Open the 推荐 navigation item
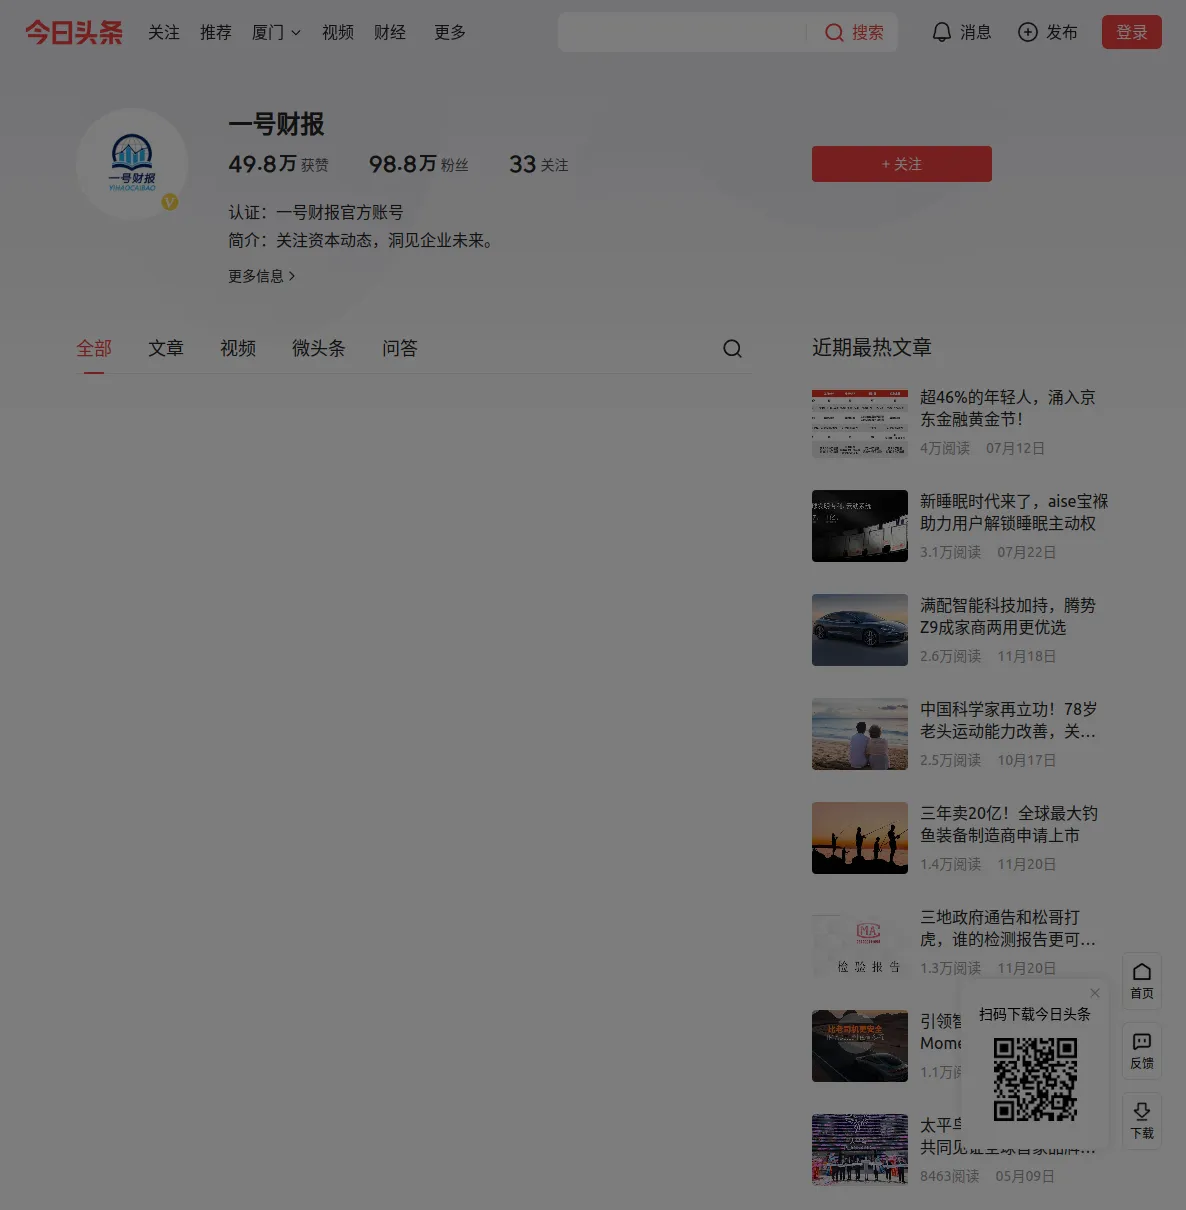This screenshot has width=1186, height=1210. tap(216, 32)
